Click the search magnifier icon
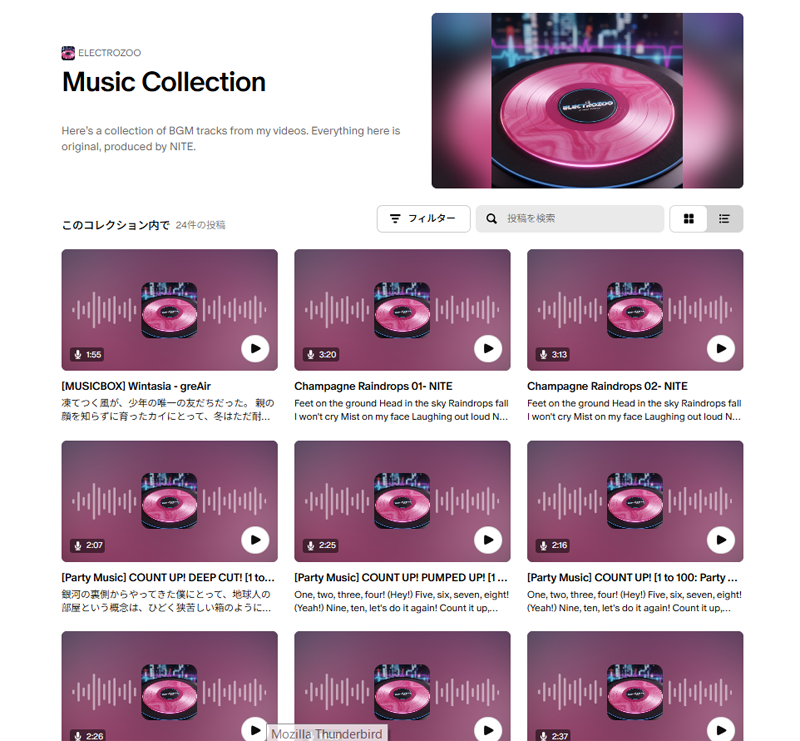Screen dimensions: 800x741 (491, 219)
